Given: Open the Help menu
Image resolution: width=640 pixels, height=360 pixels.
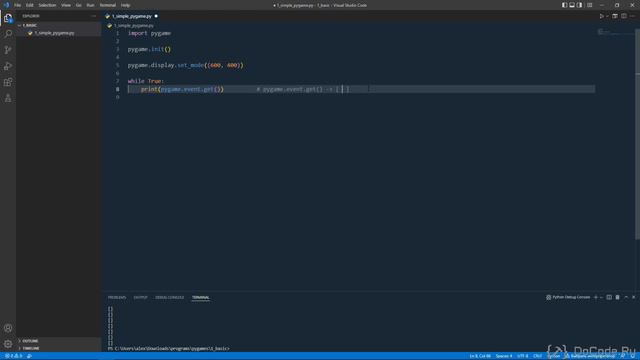Looking at the screenshot, I should click(125, 5).
